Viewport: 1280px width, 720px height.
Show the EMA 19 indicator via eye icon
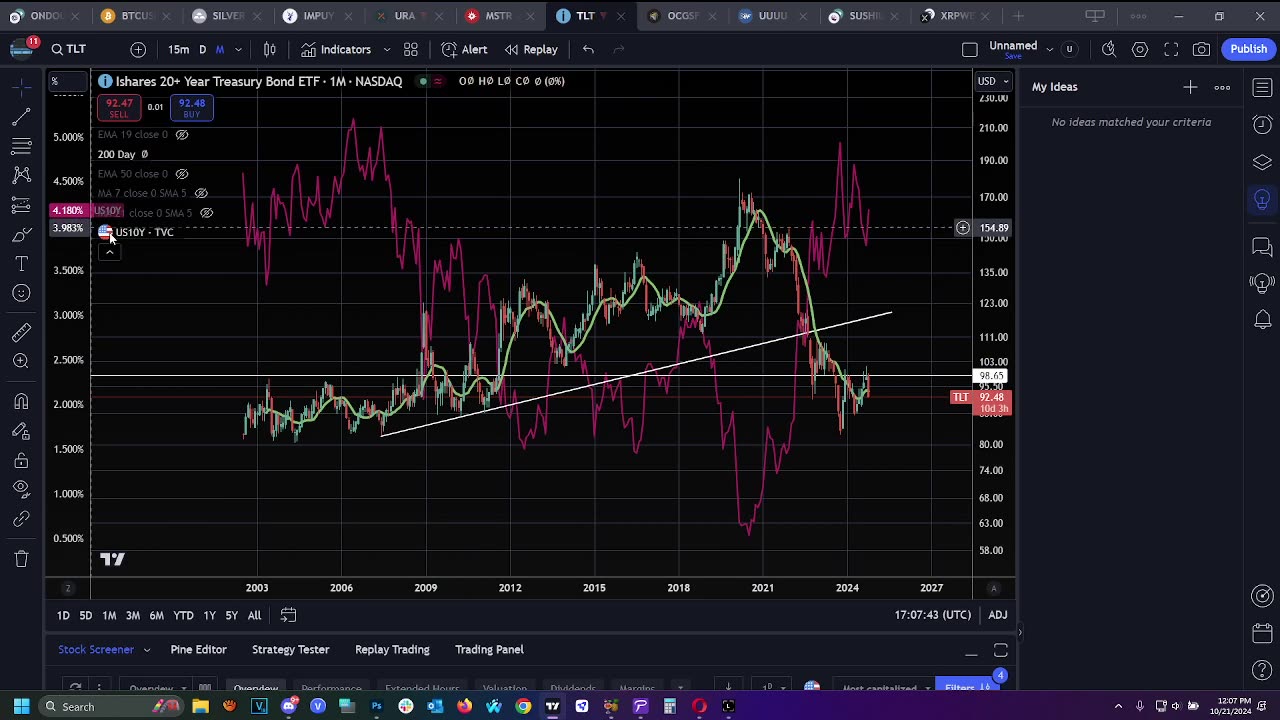[x=182, y=134]
